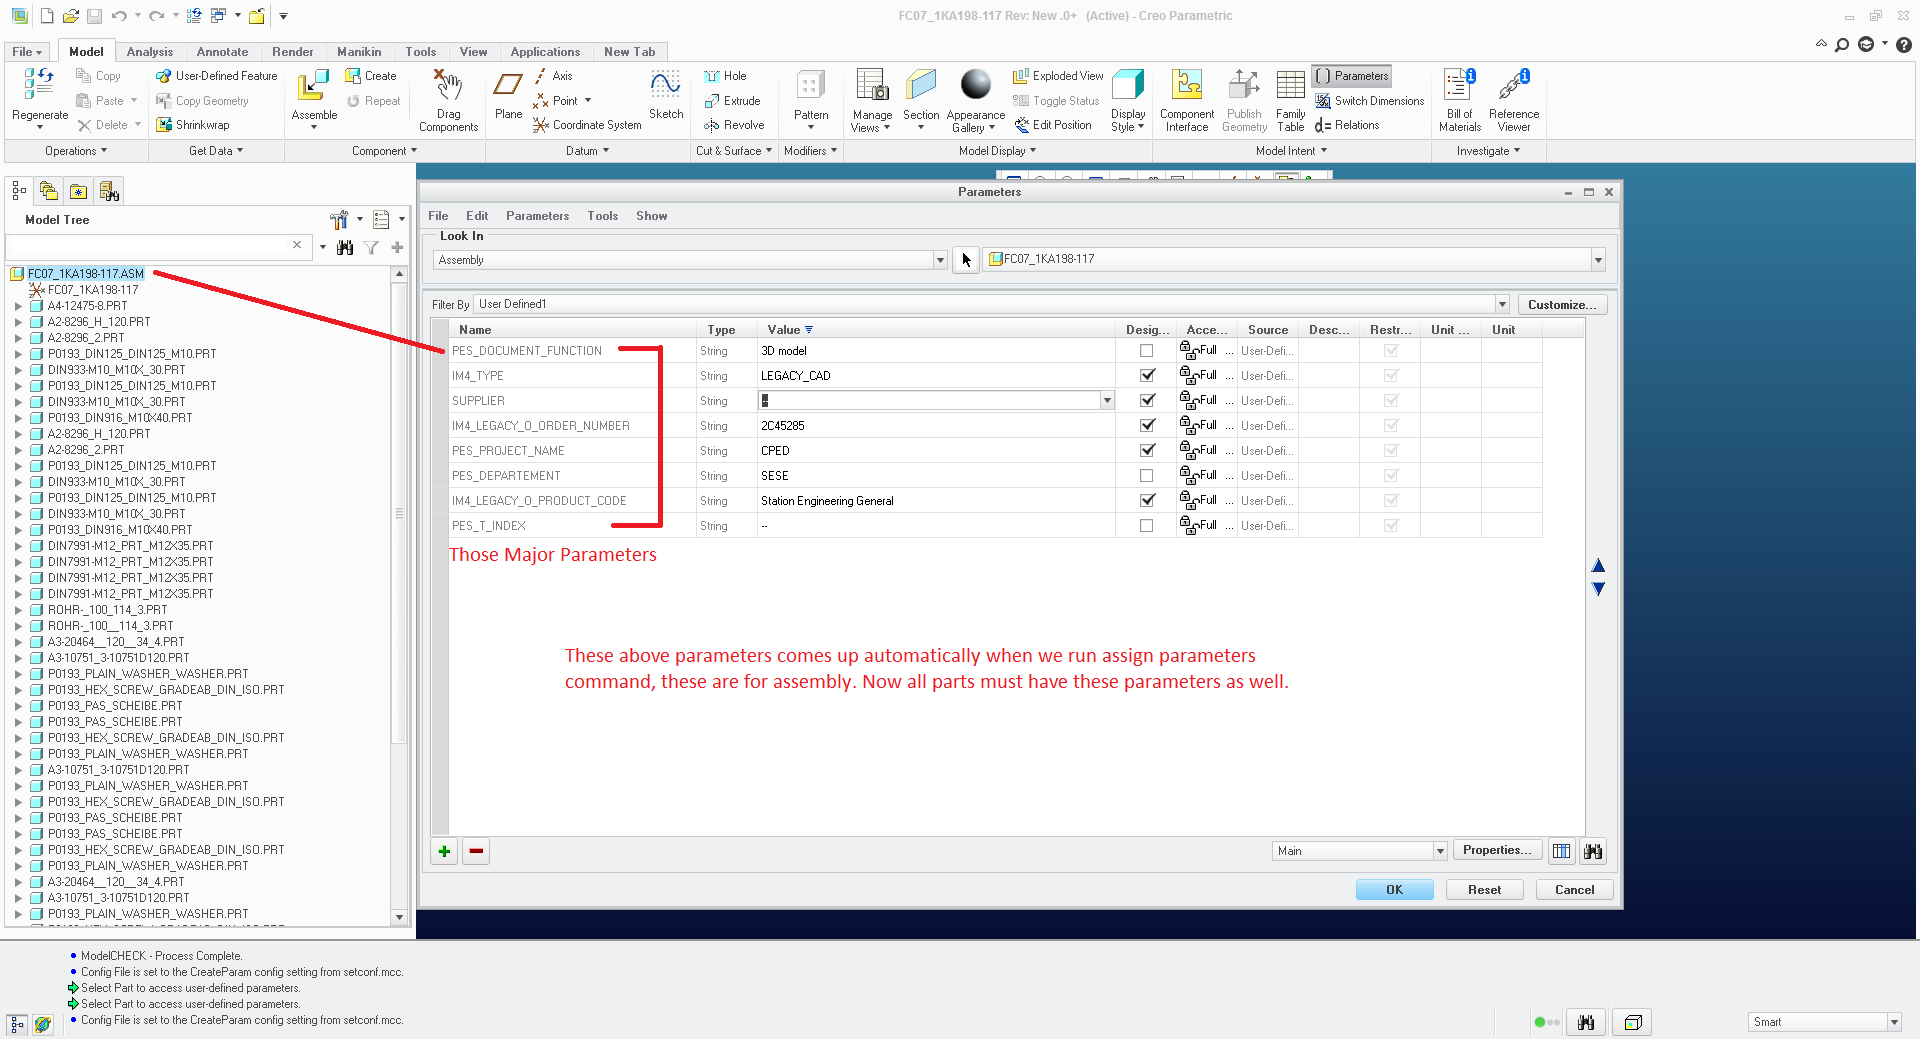Open the Relations tool
The width and height of the screenshot is (1920, 1040).
(x=1347, y=125)
